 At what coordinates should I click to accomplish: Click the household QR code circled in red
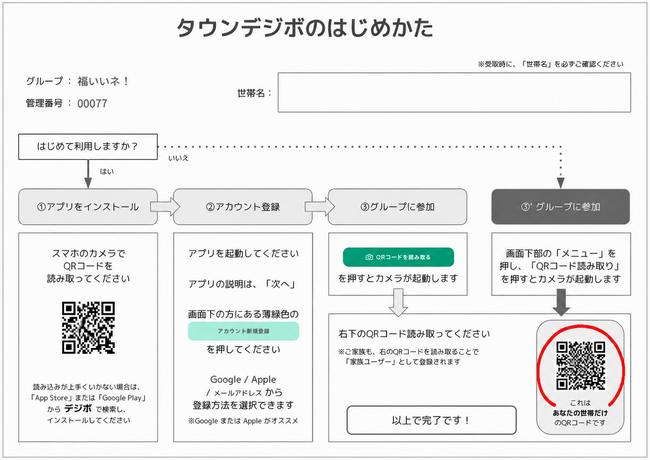pos(580,366)
